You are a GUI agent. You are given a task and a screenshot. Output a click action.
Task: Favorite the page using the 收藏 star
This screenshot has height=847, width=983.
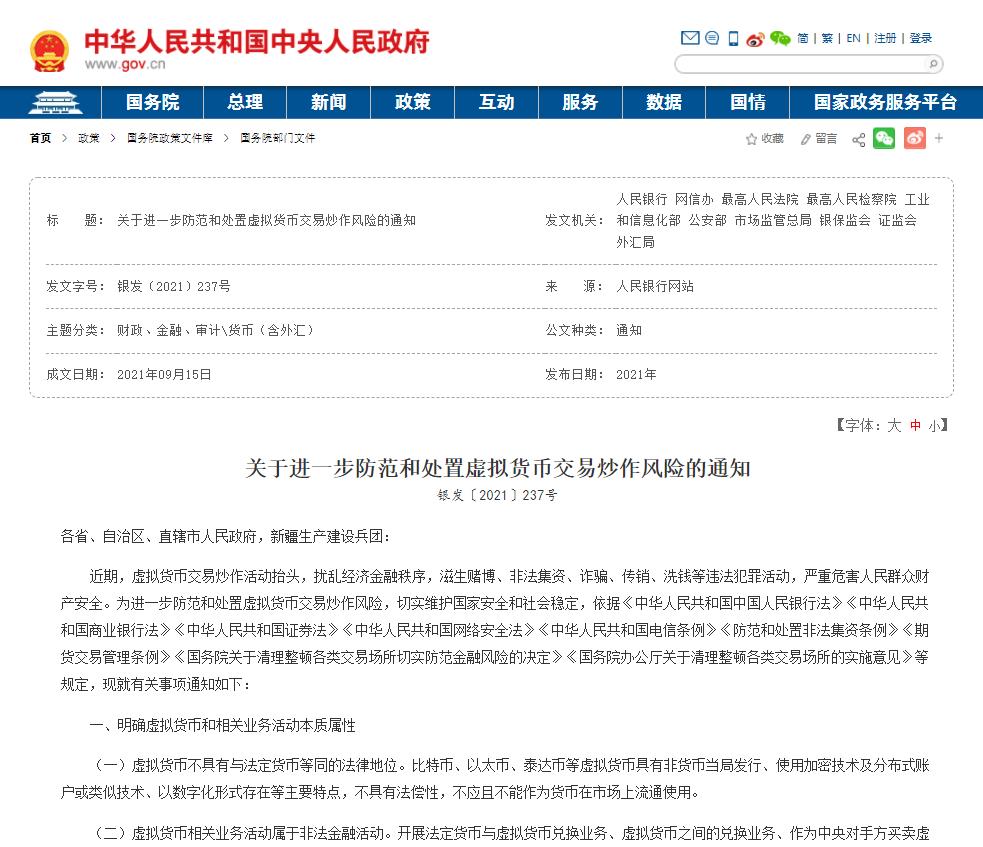[x=763, y=138]
